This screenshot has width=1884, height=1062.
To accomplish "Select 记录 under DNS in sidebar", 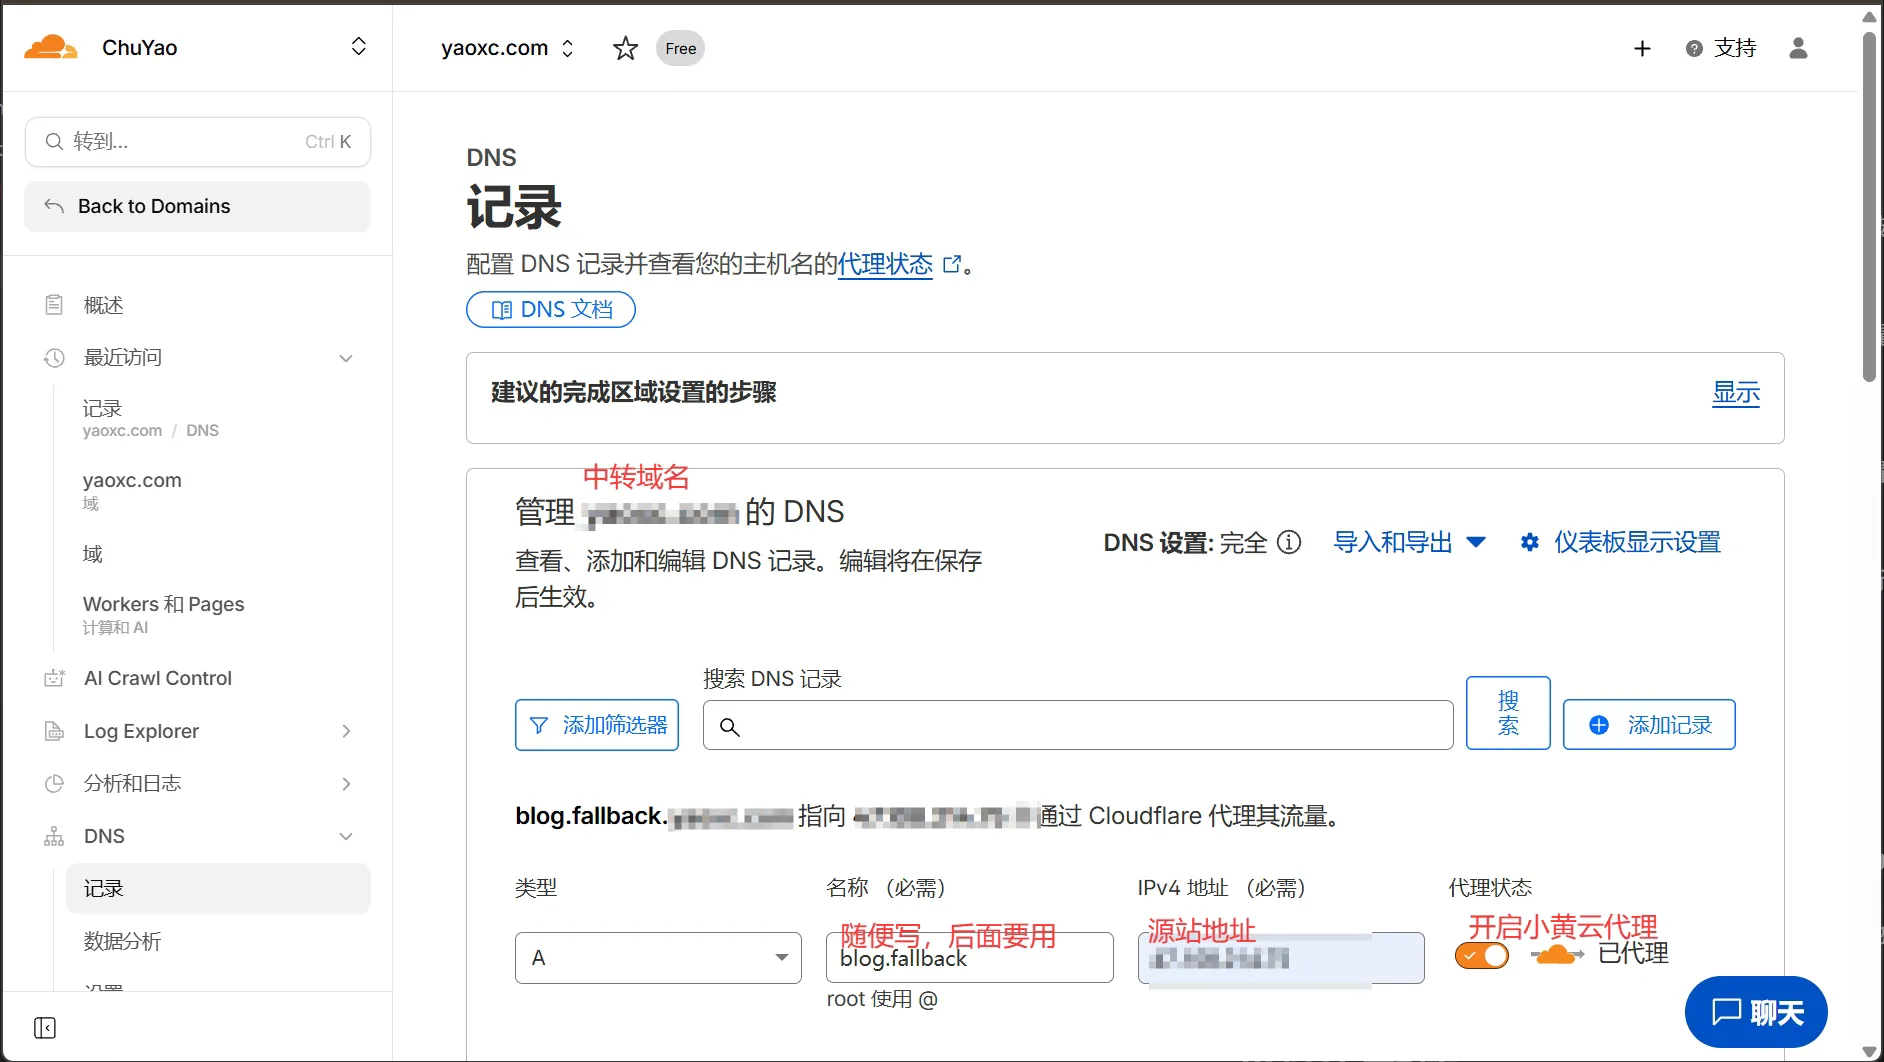I will click(x=218, y=888).
